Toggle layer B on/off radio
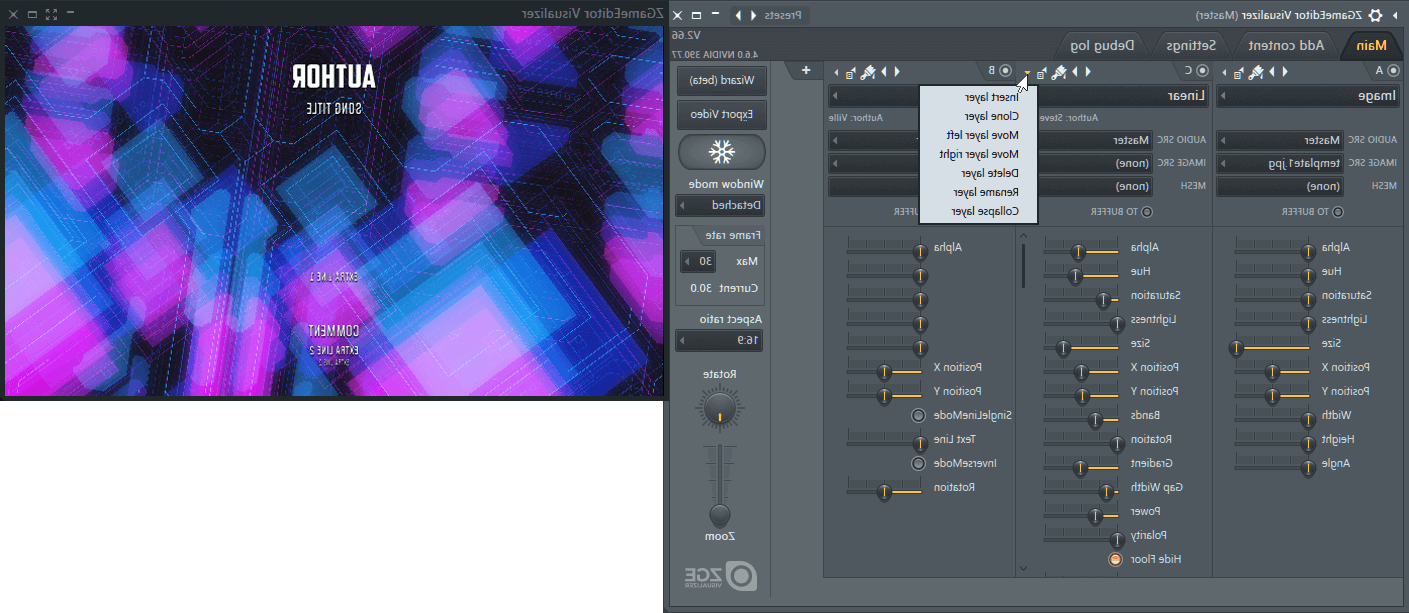 tap(1004, 70)
